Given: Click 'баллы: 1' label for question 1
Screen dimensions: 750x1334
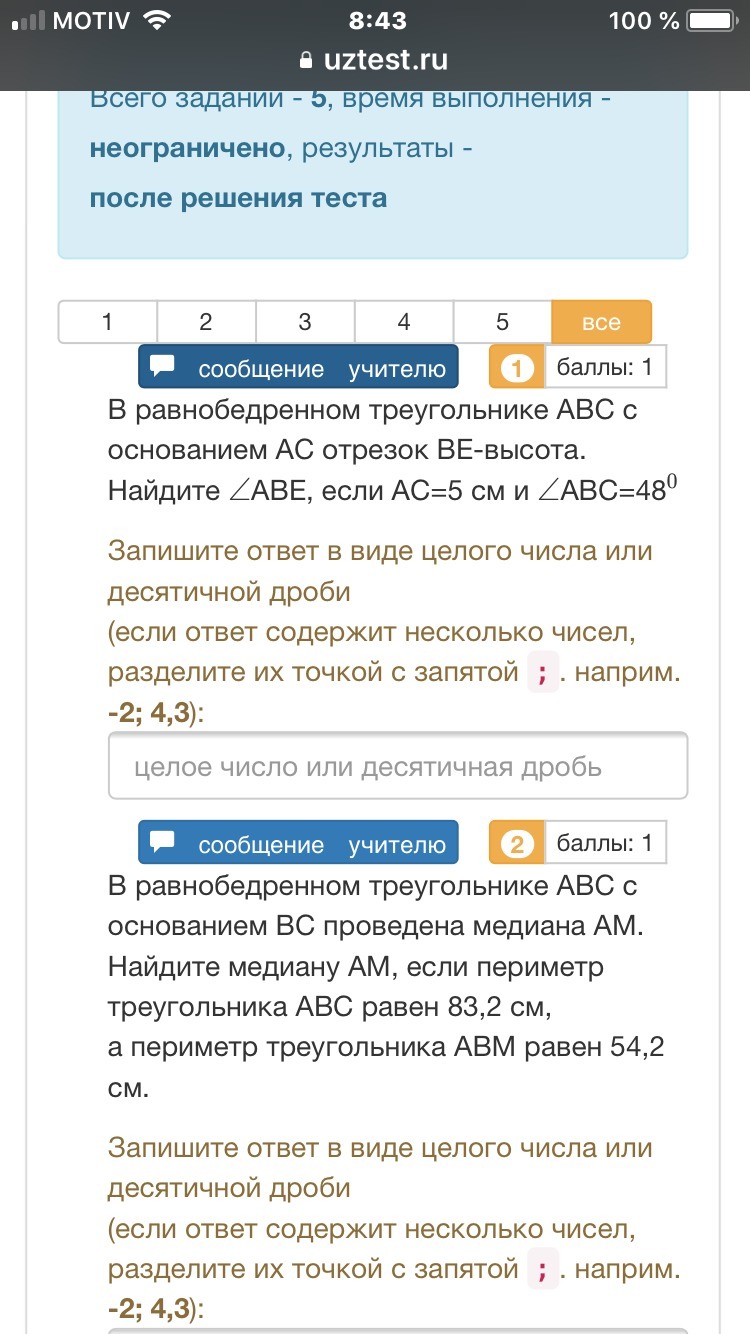Looking at the screenshot, I should pos(604,367).
